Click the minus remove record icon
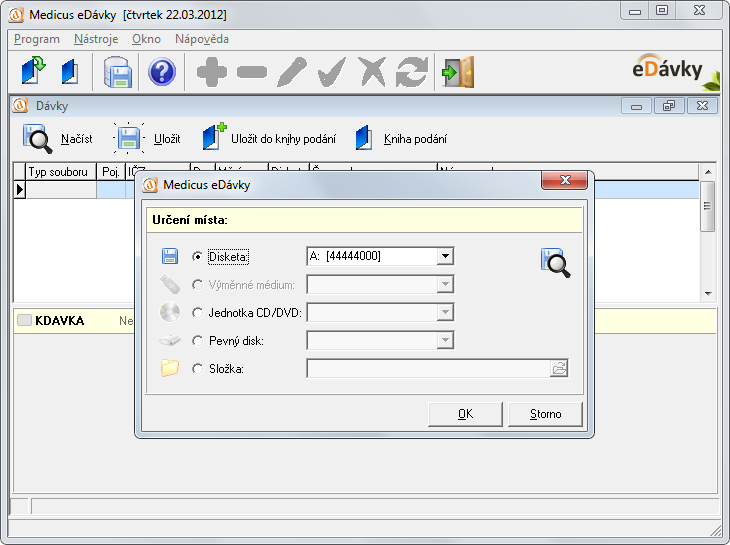This screenshot has height=545, width=730. click(252, 72)
